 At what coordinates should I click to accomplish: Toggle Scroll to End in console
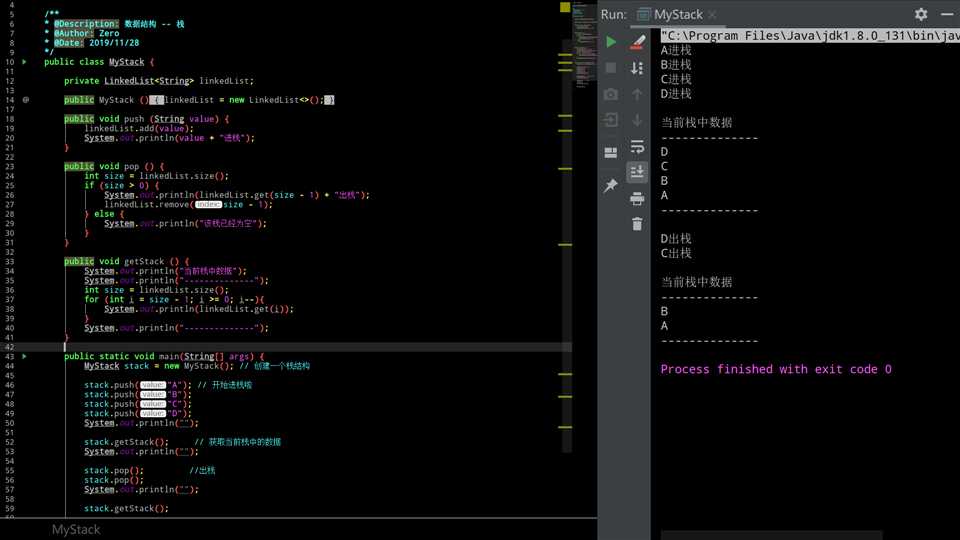click(x=637, y=172)
